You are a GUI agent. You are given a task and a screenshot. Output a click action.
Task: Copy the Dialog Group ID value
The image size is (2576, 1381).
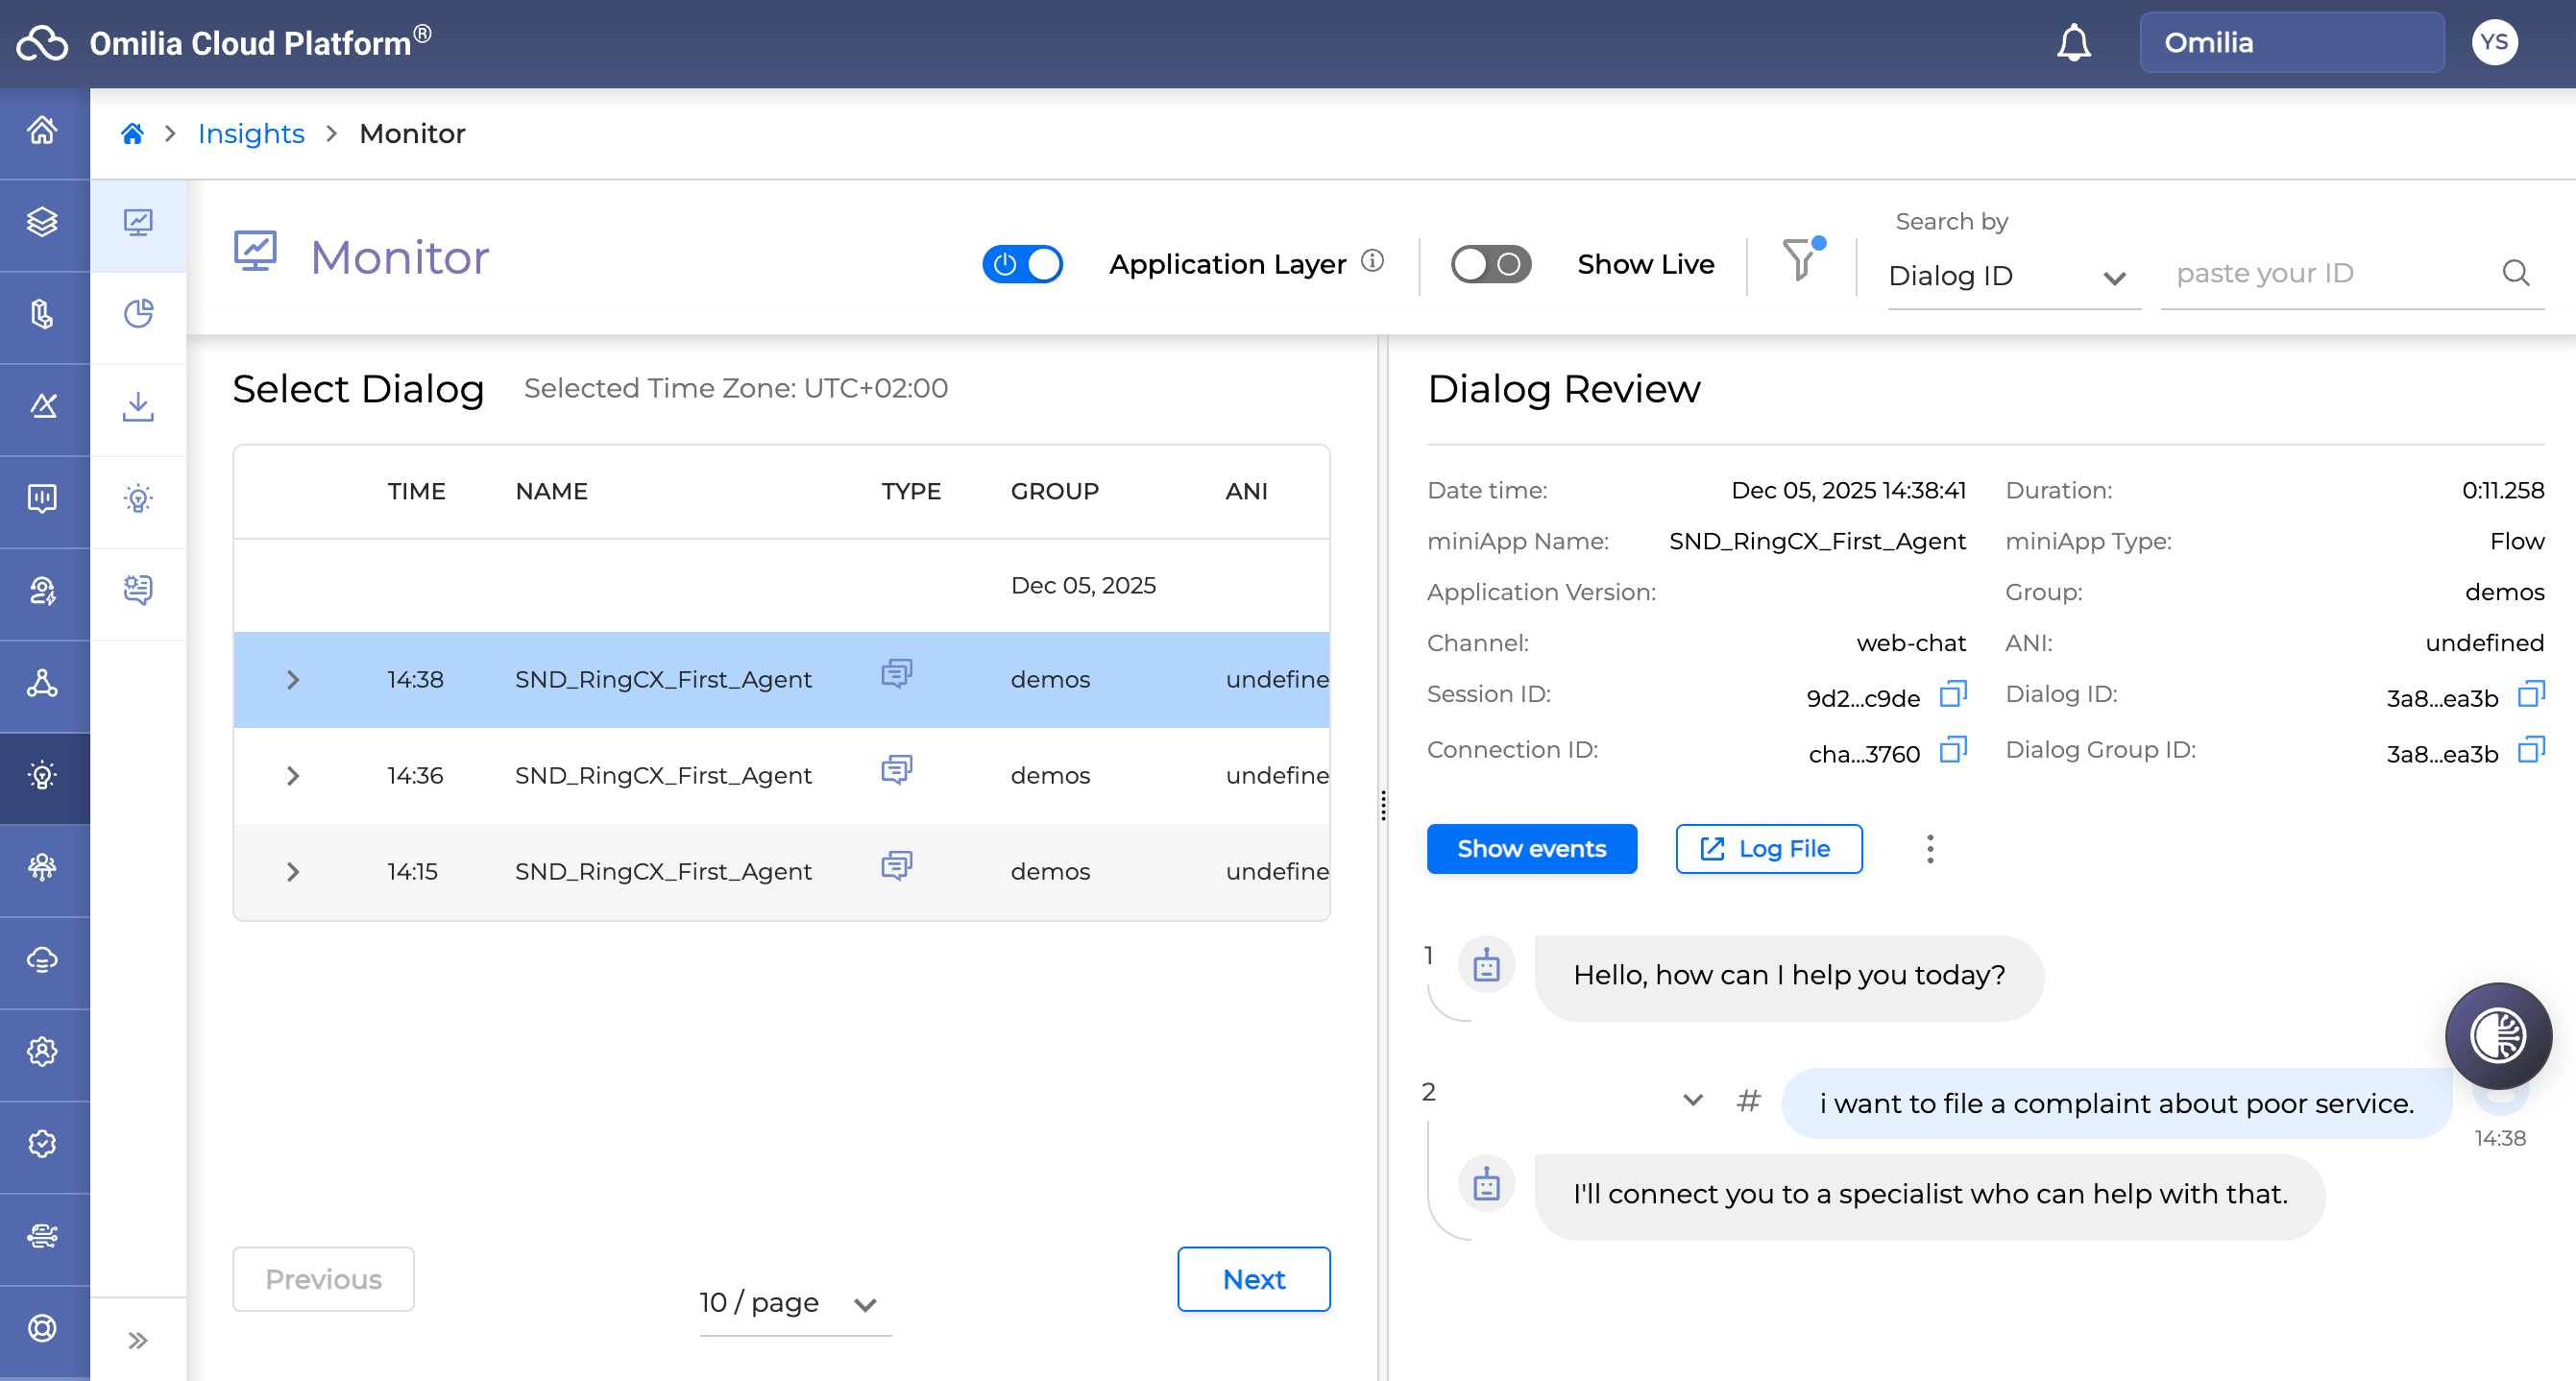2530,750
